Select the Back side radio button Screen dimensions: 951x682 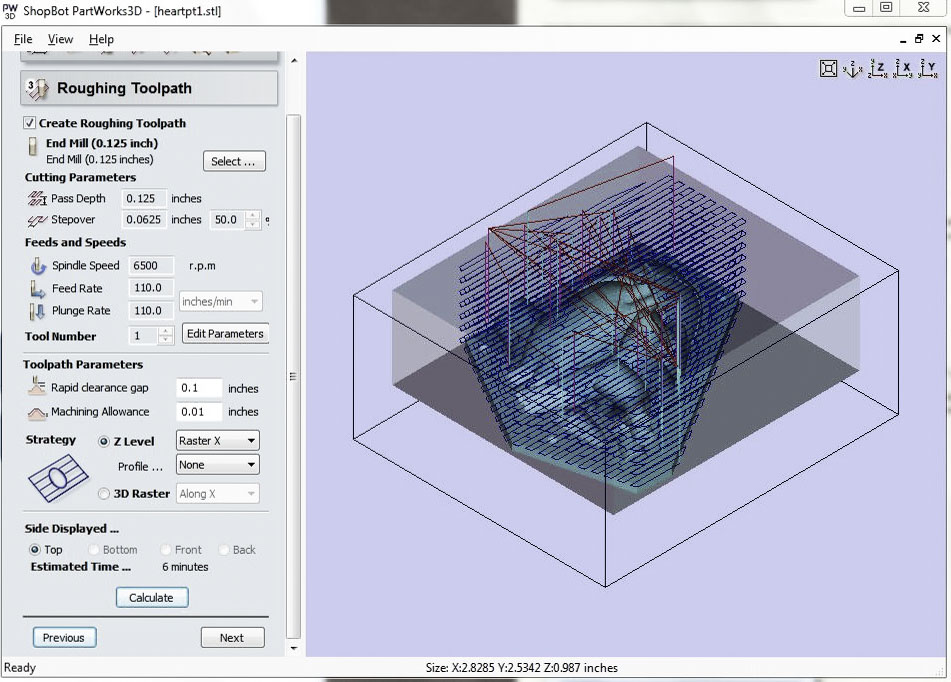click(224, 550)
